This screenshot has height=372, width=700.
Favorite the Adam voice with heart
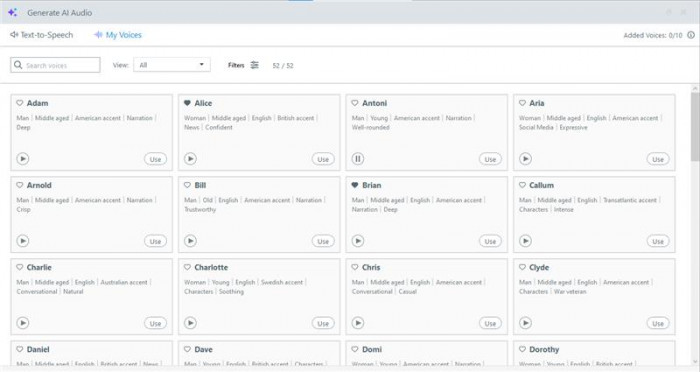tap(20, 103)
